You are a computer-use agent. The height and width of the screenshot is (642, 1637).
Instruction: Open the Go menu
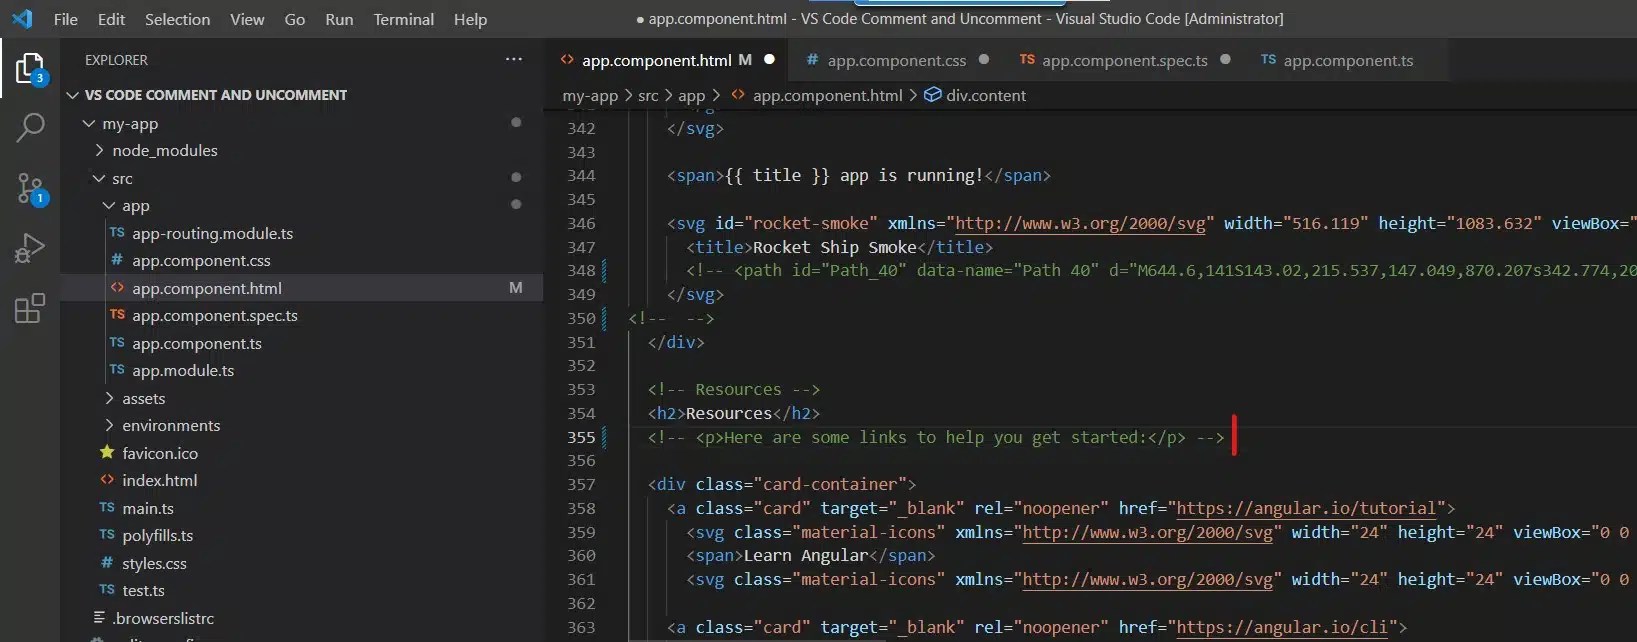pyautogui.click(x=295, y=19)
